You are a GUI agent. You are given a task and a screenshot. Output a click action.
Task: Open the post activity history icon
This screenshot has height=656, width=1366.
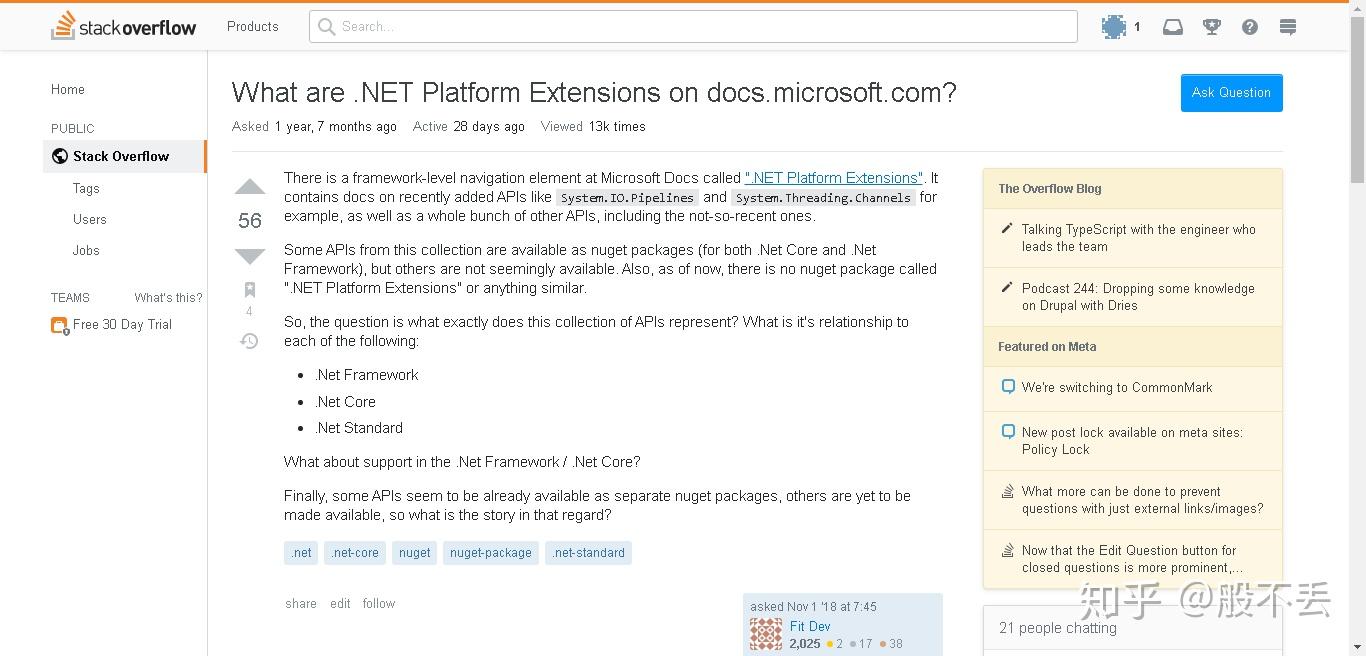[x=250, y=341]
